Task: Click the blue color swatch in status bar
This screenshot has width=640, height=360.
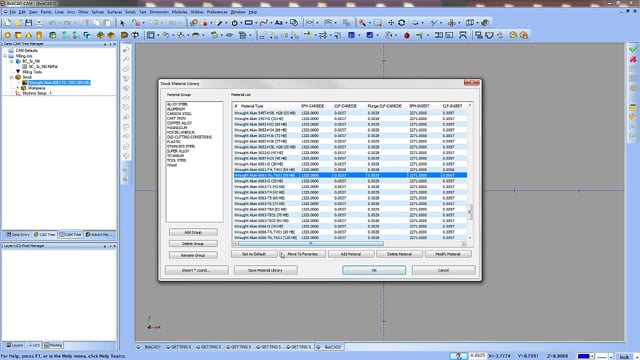Action: [x=583, y=356]
